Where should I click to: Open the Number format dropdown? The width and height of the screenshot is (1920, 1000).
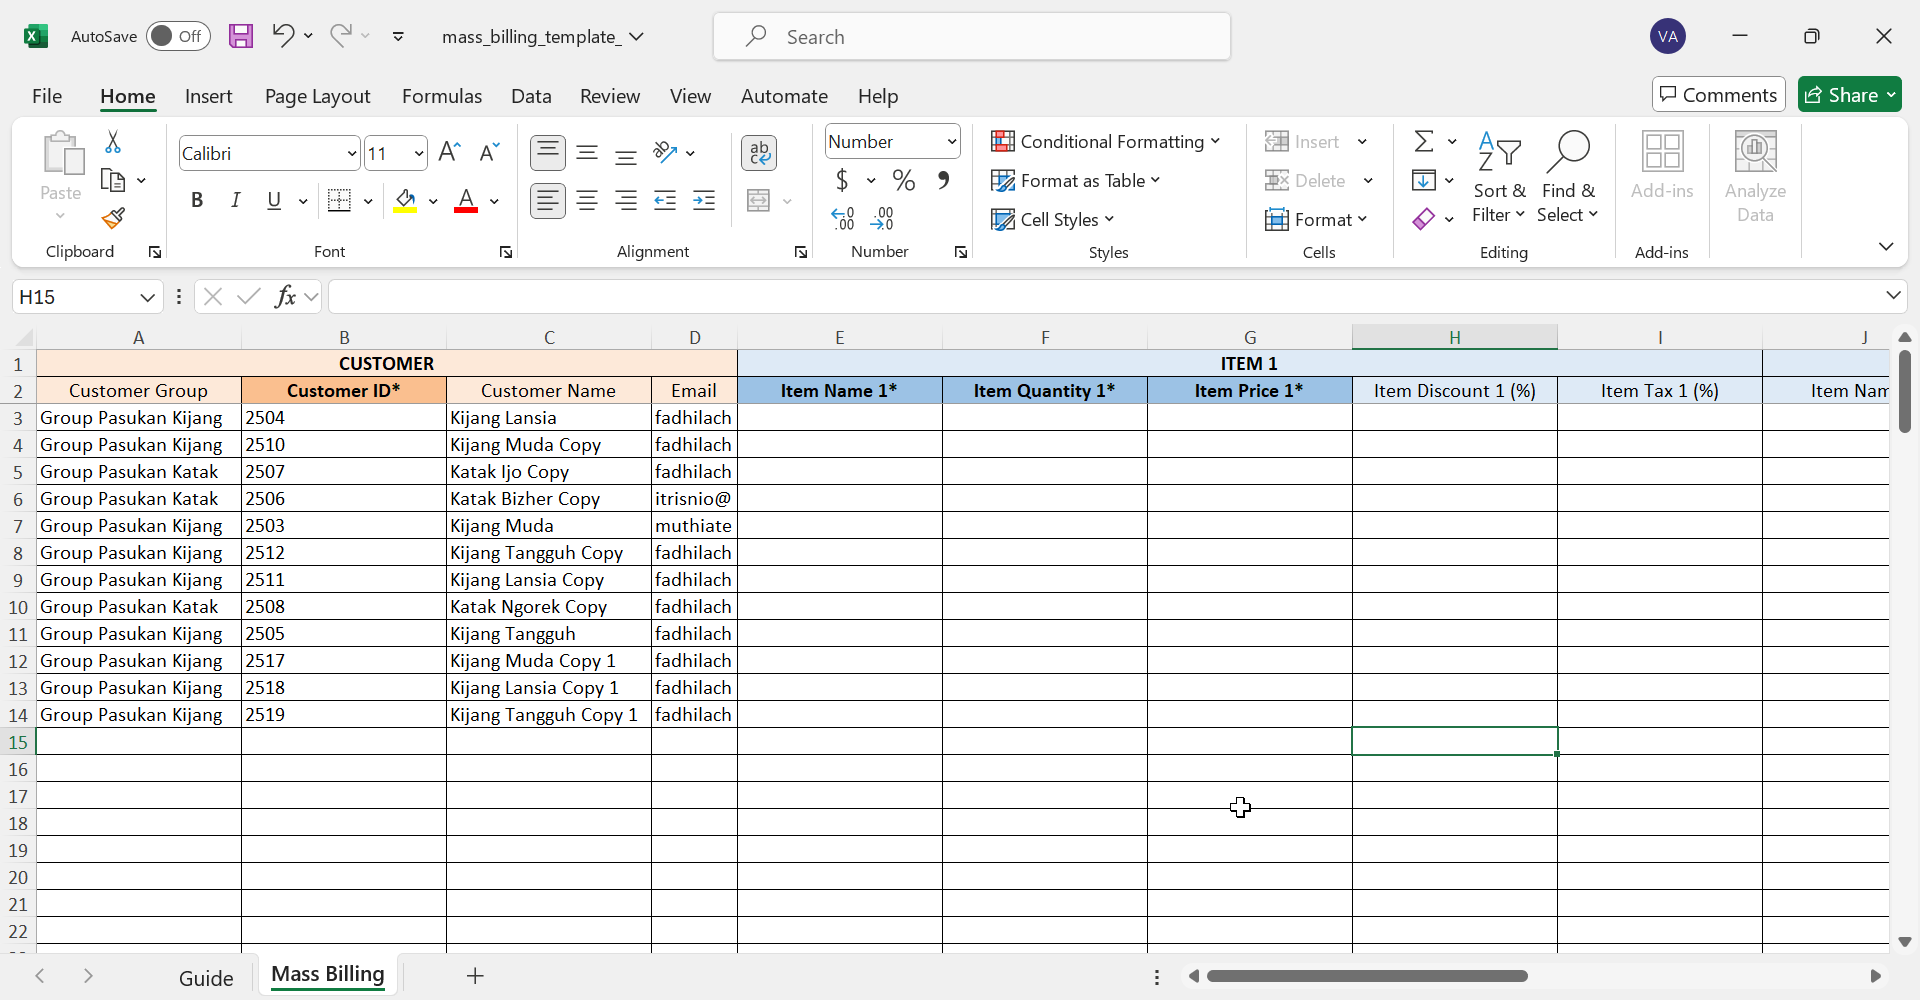pos(951,142)
